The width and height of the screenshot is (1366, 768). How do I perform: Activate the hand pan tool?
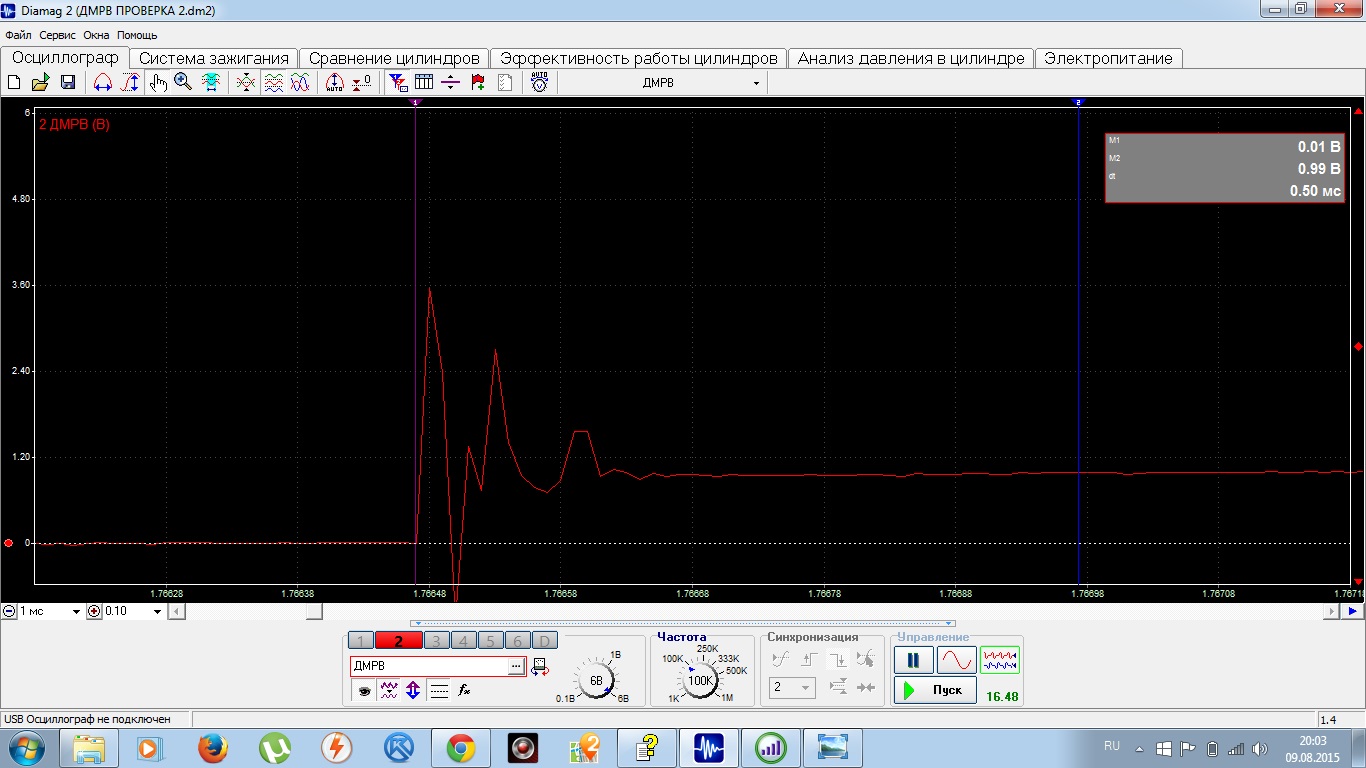tap(158, 83)
